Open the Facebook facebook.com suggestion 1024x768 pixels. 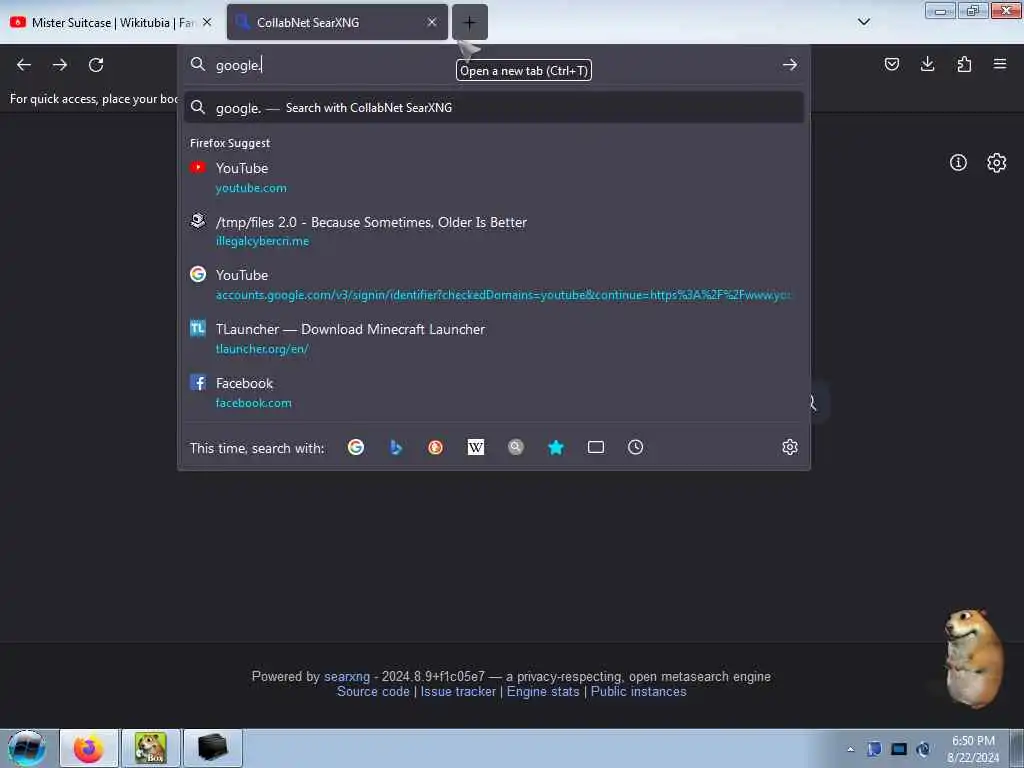click(x=494, y=392)
